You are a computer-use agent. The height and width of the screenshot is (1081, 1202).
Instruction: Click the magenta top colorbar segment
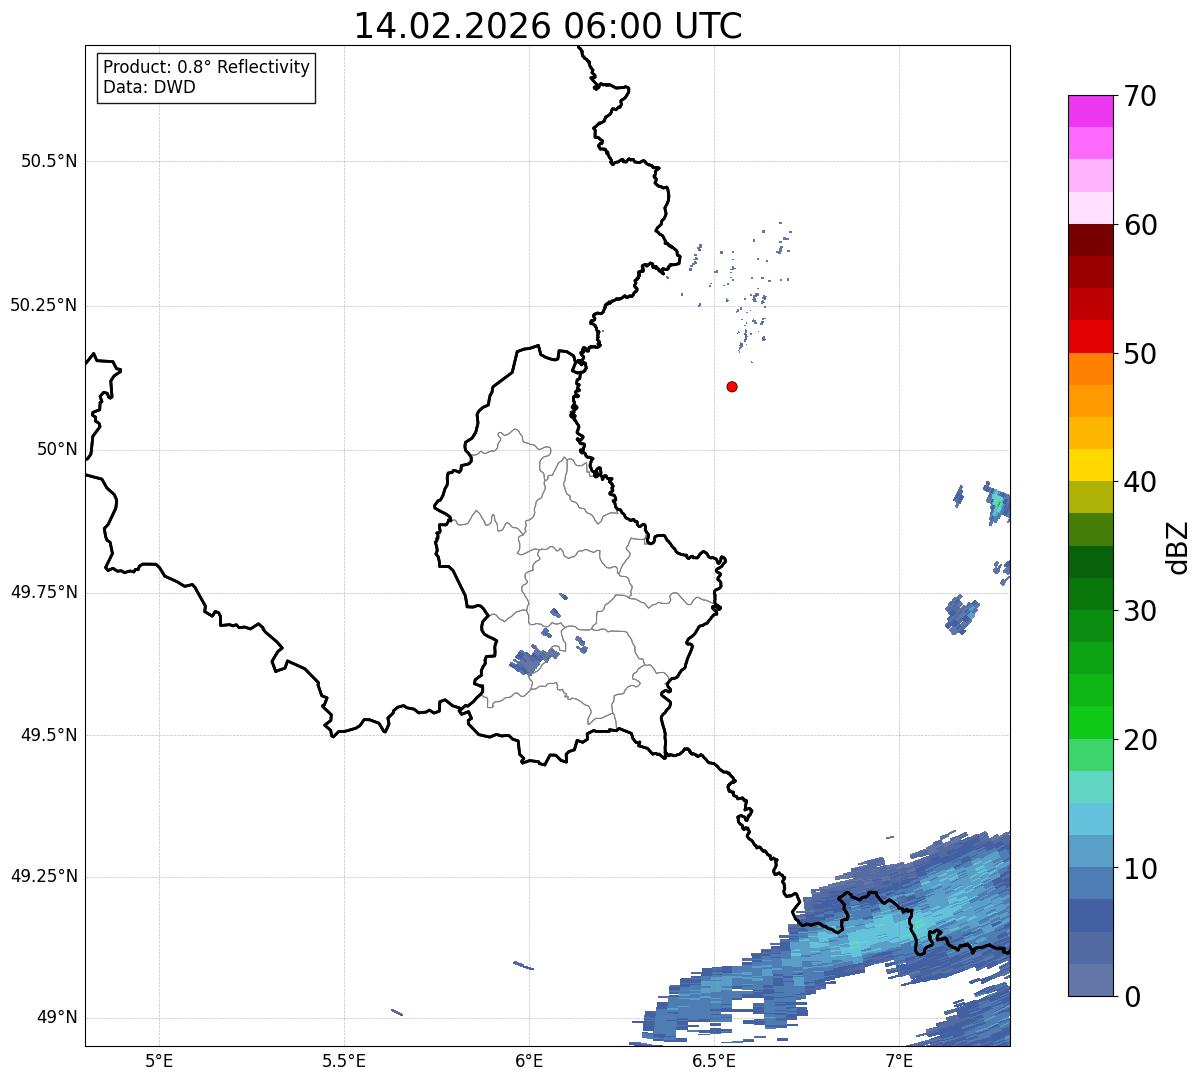coord(1090,111)
